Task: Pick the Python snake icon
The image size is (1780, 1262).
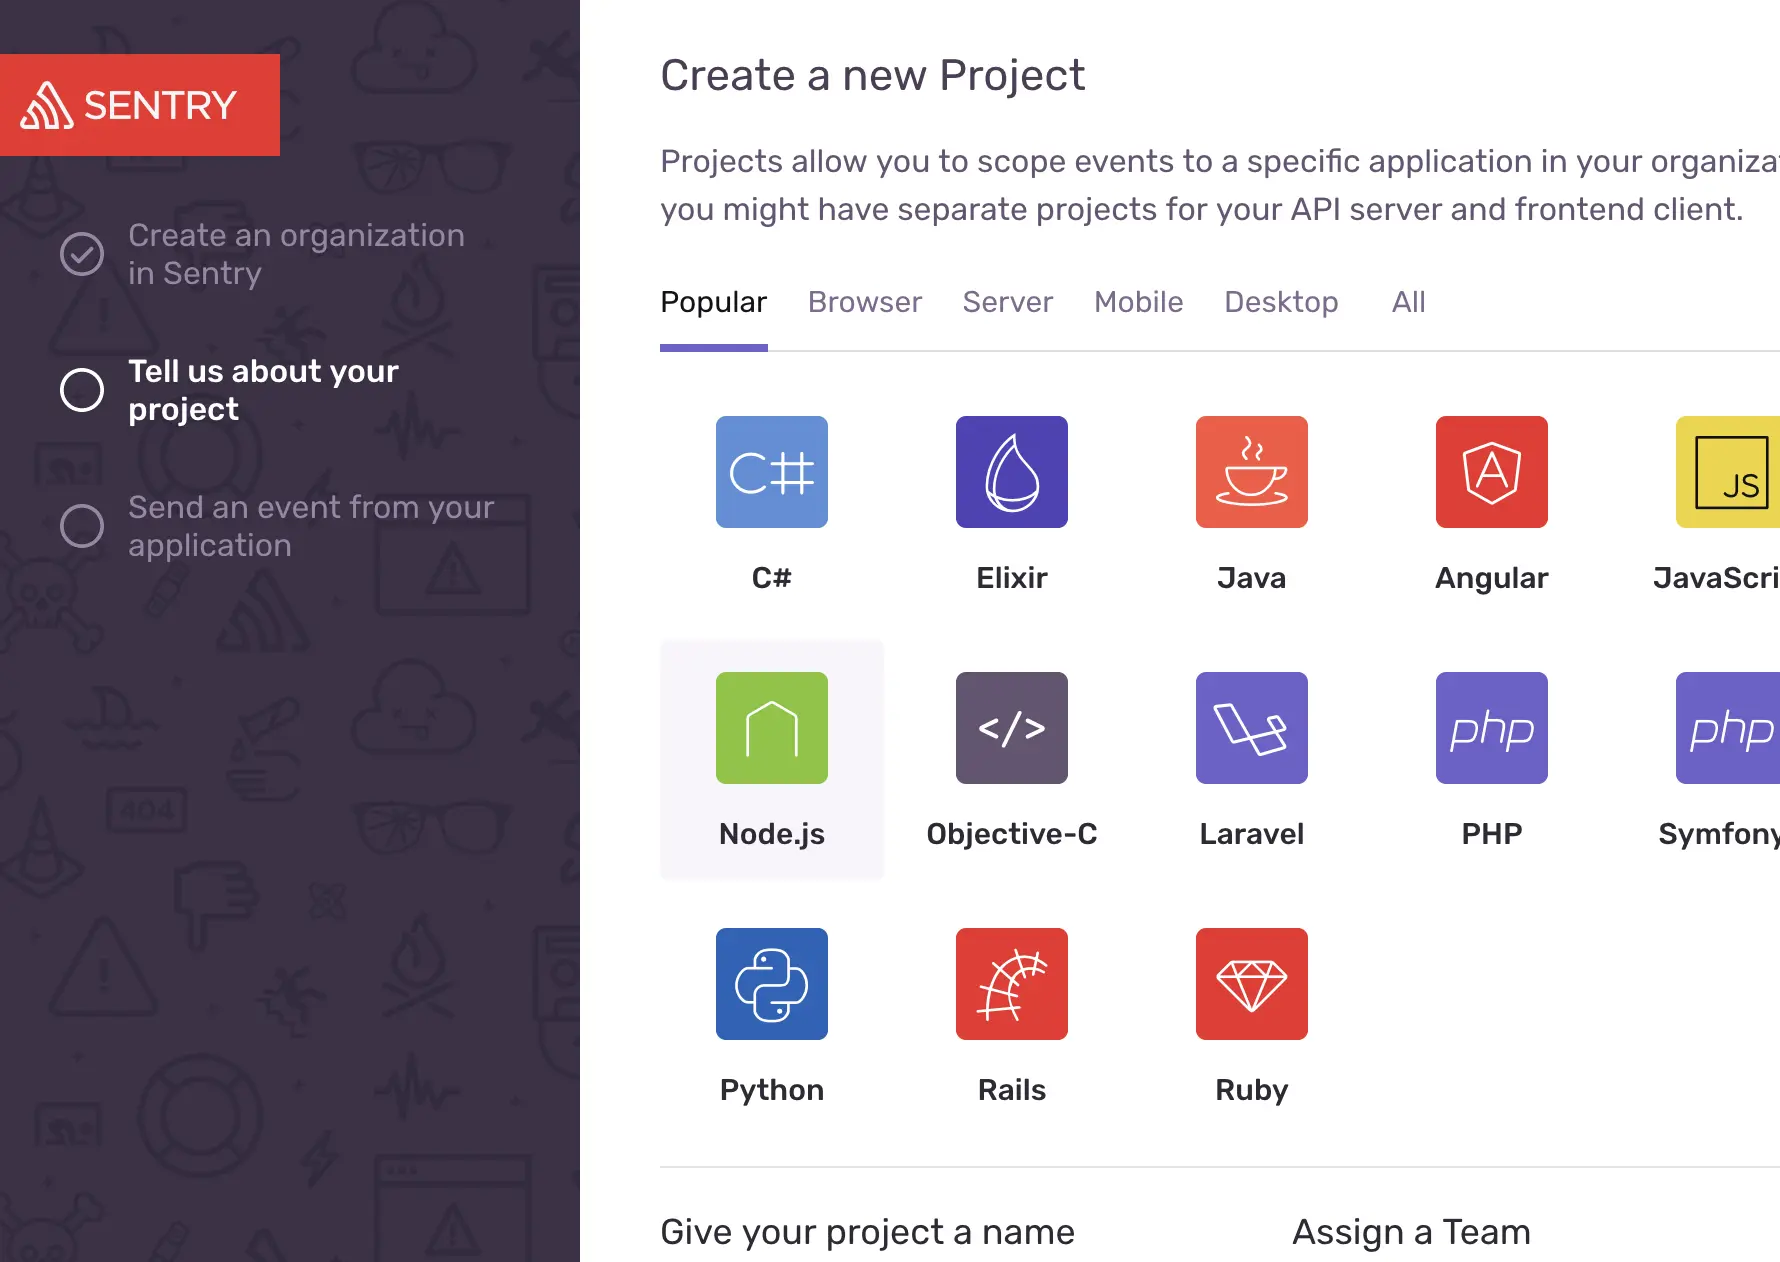Action: (772, 984)
